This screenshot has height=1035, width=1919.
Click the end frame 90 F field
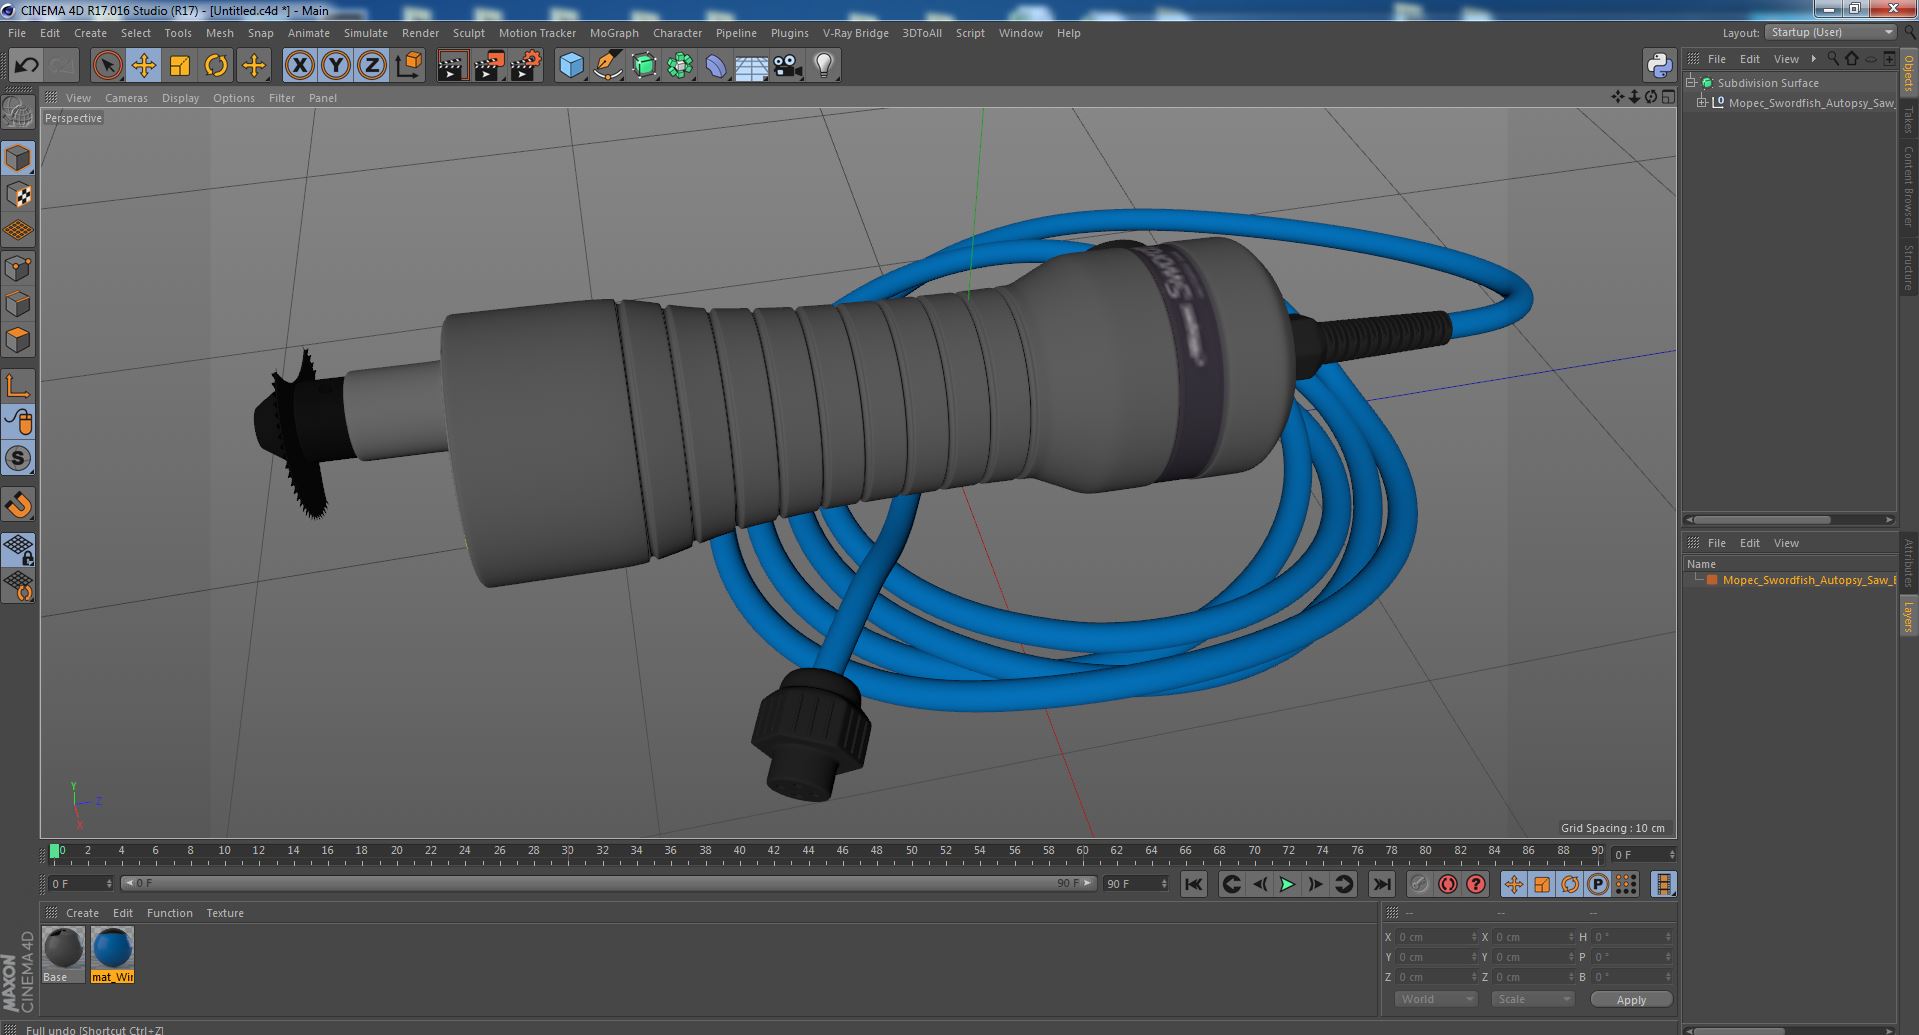(x=1135, y=884)
